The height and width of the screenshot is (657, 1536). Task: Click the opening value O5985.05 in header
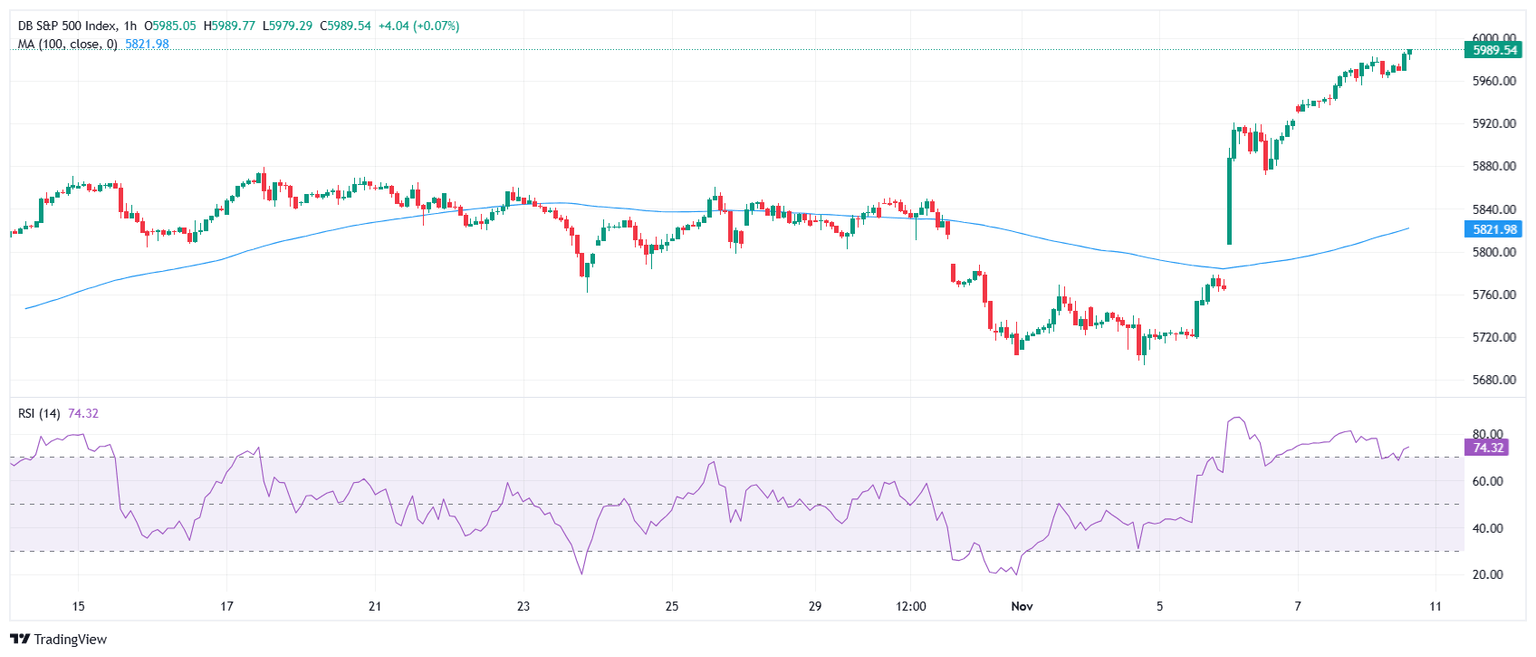171,25
